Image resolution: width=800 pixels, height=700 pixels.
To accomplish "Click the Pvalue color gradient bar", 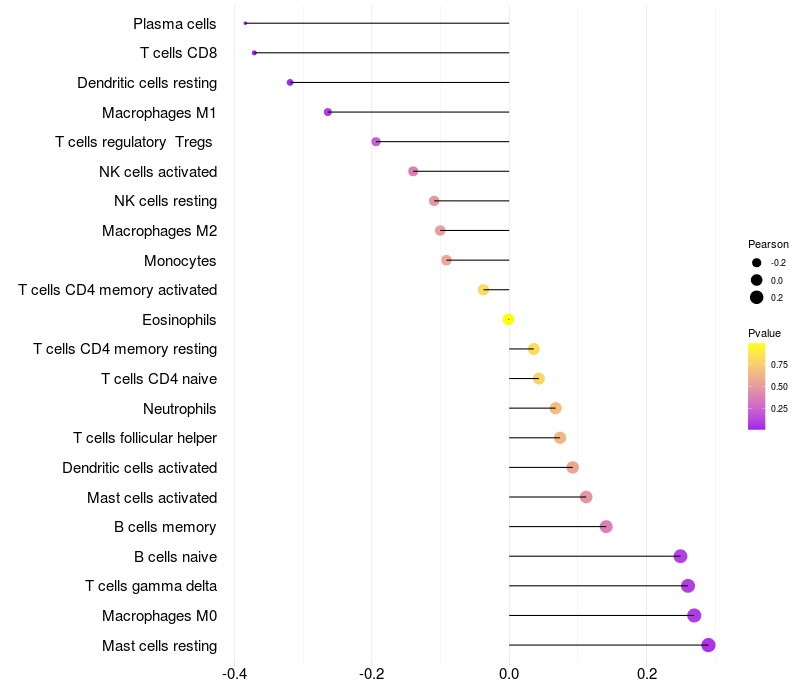I will pos(757,387).
